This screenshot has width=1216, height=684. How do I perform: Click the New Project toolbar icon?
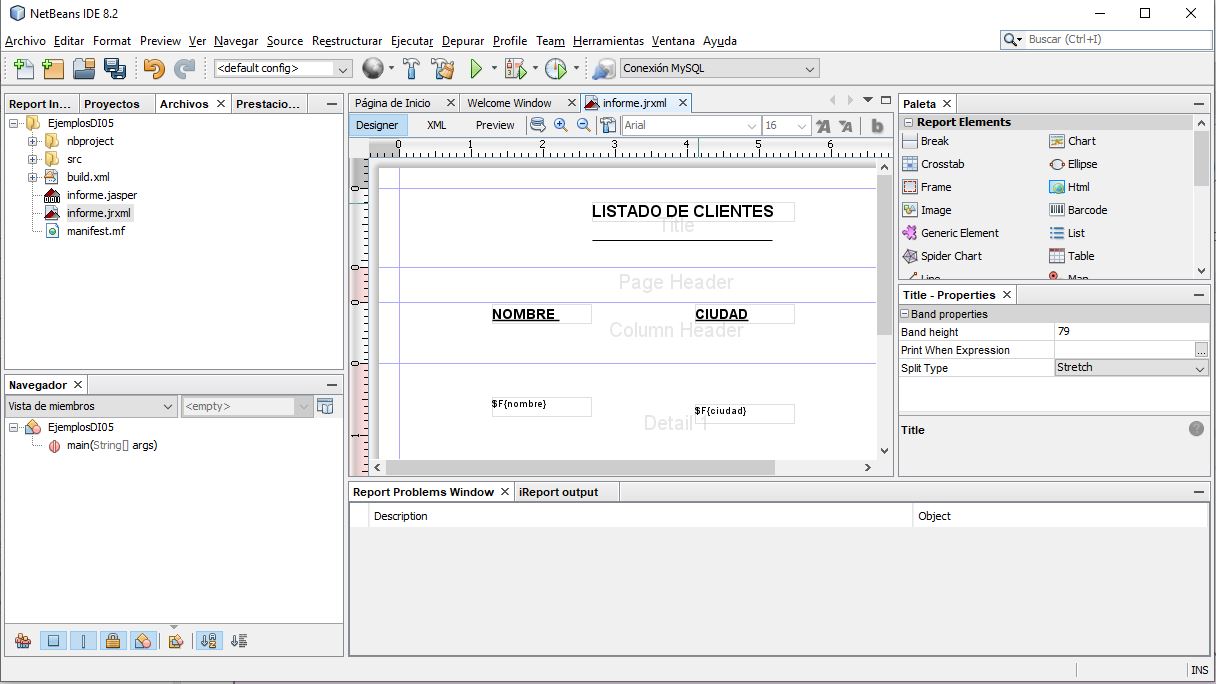click(53, 68)
